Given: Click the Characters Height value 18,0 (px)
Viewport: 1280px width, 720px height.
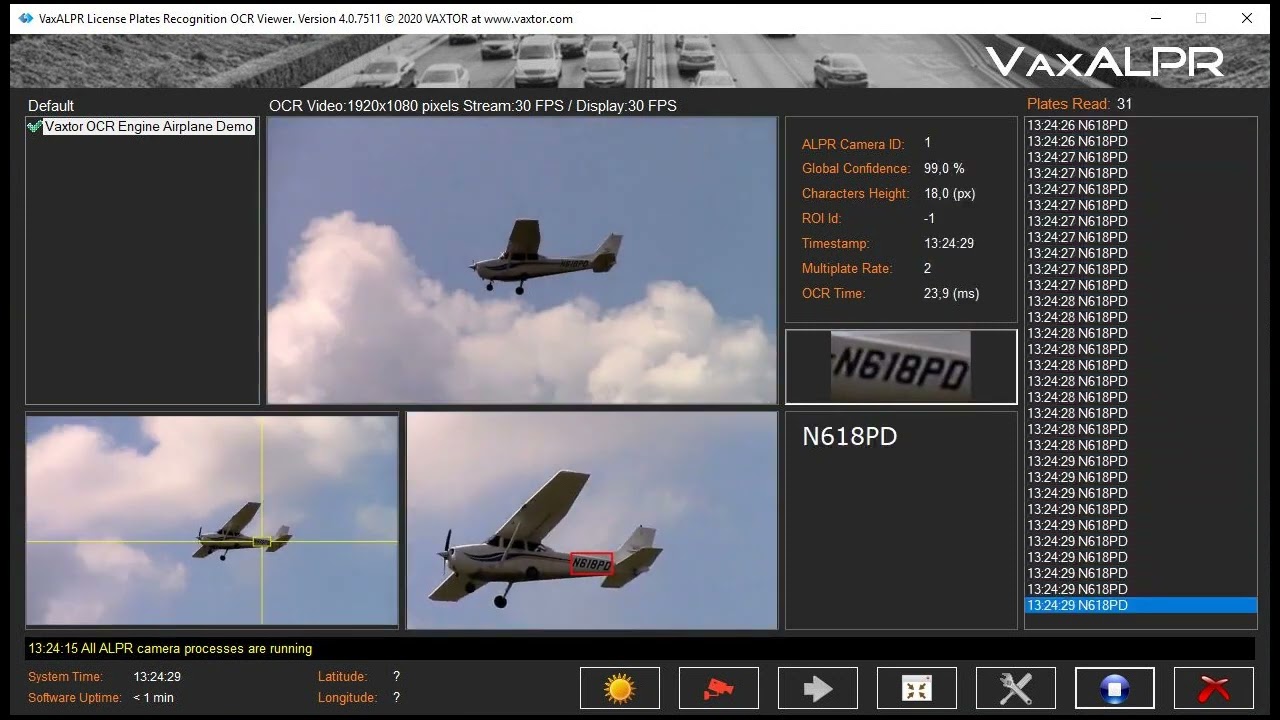Looking at the screenshot, I should point(950,193).
